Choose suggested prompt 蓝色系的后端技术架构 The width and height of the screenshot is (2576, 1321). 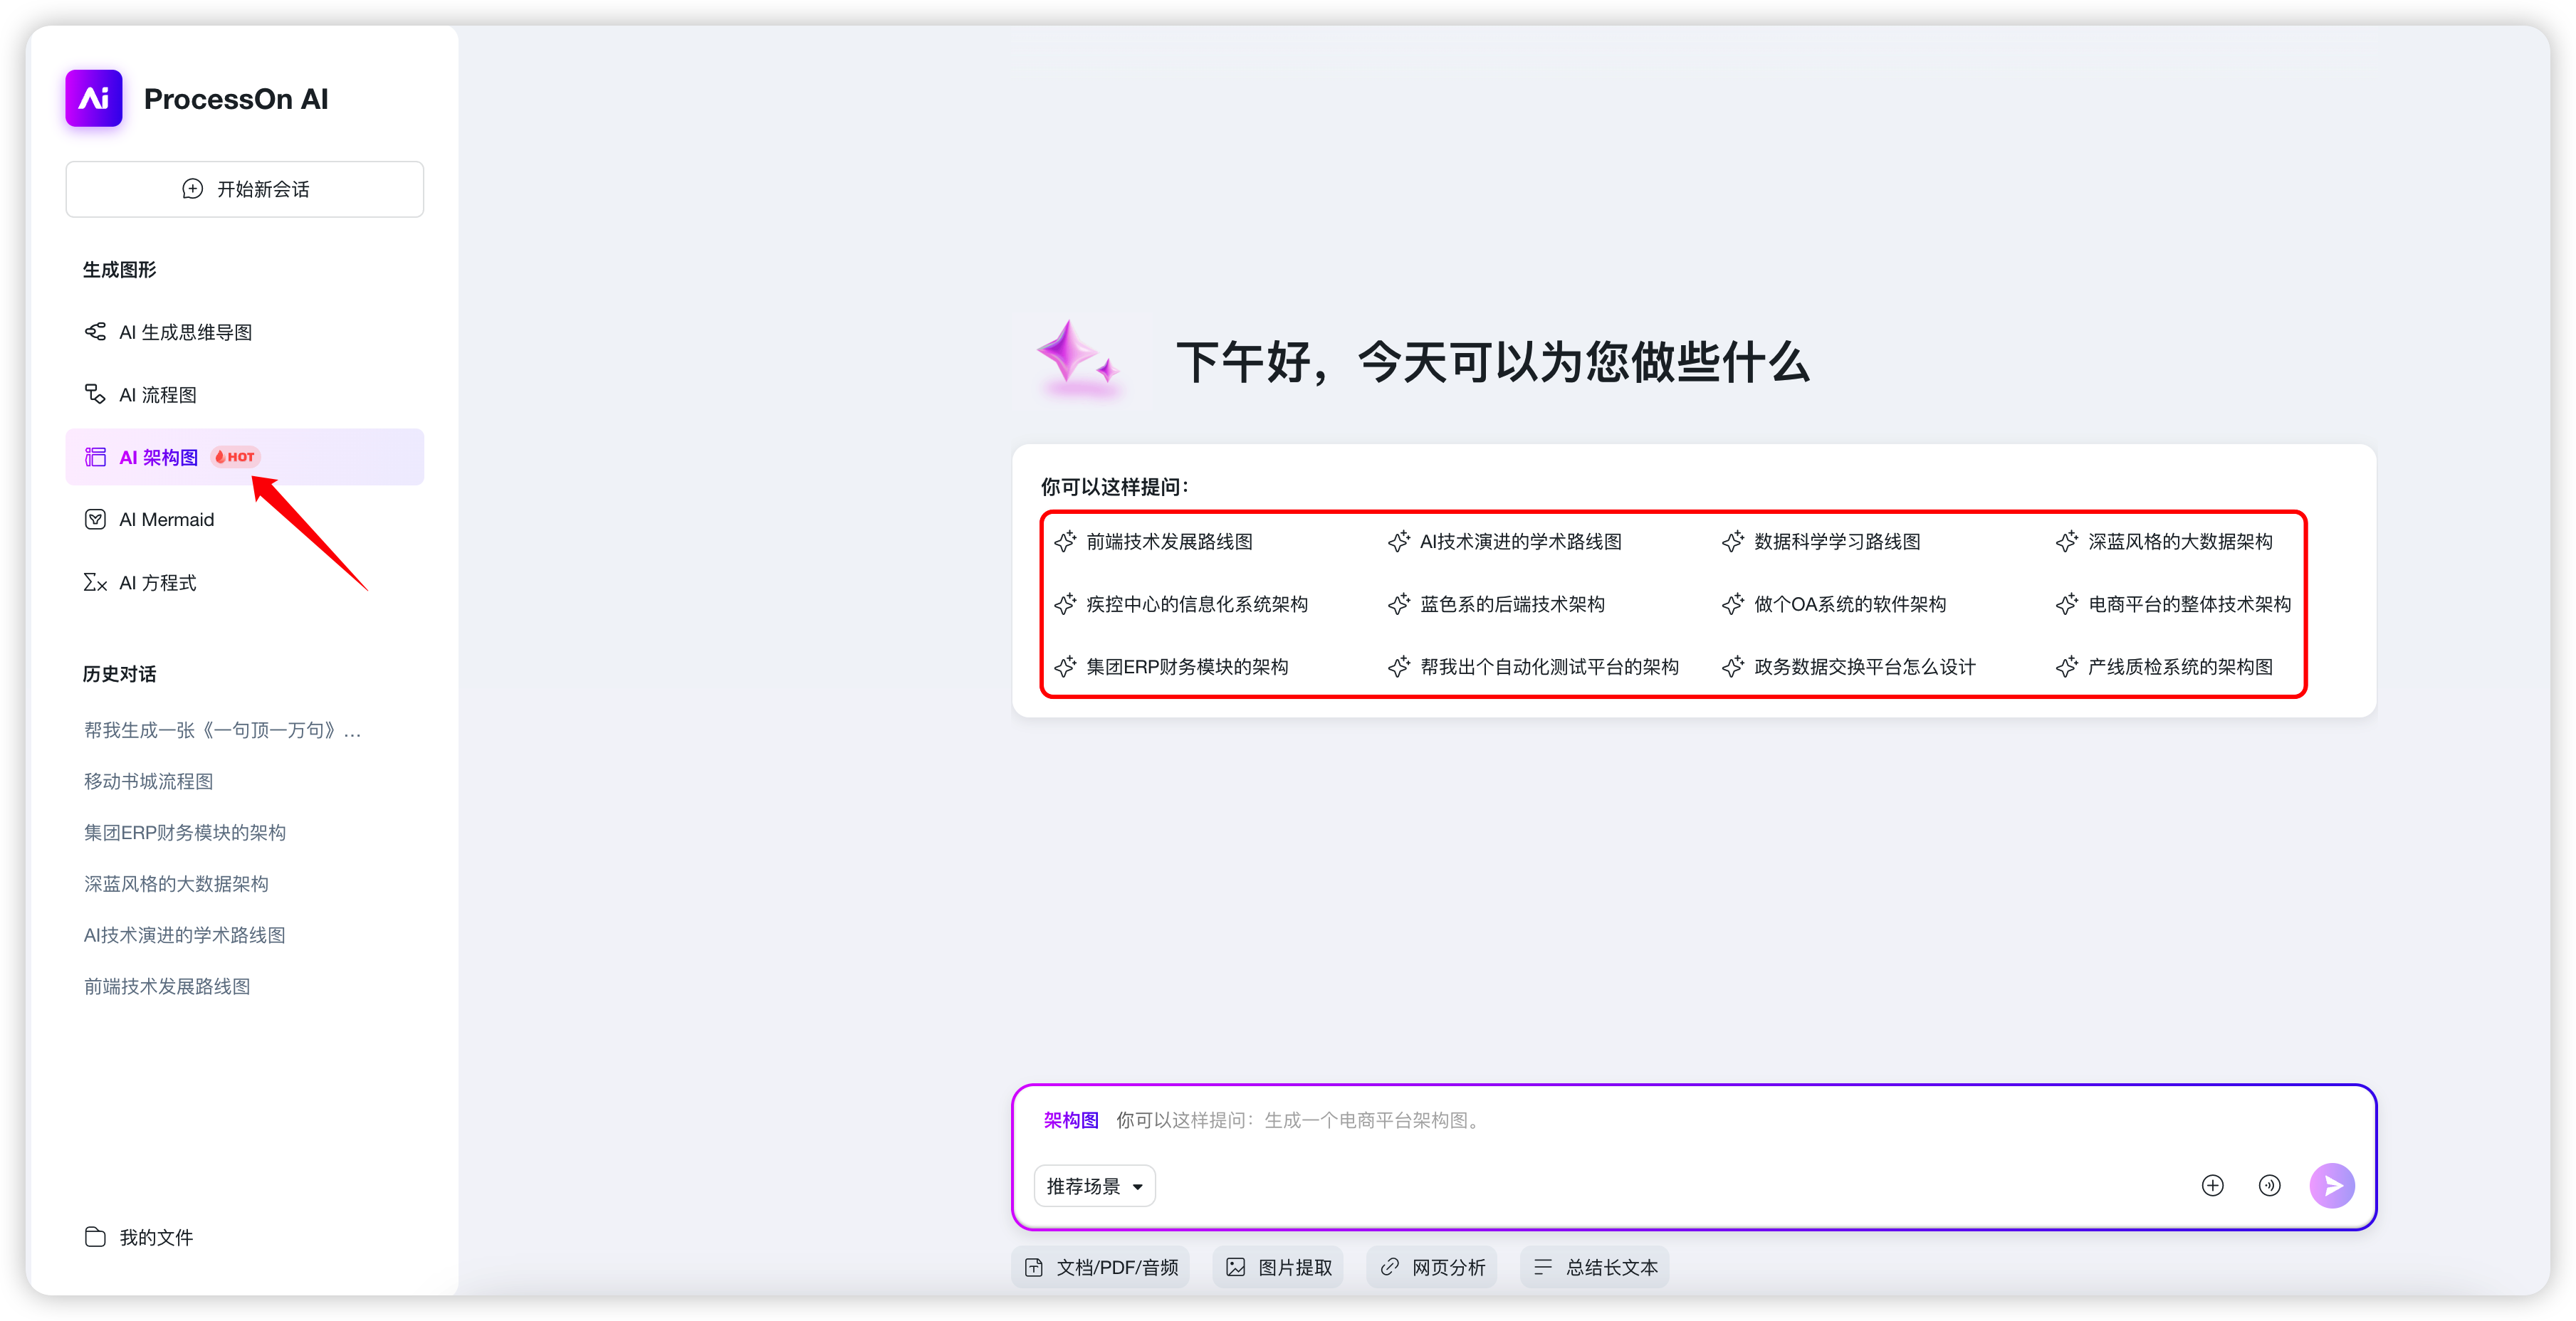(x=1496, y=604)
